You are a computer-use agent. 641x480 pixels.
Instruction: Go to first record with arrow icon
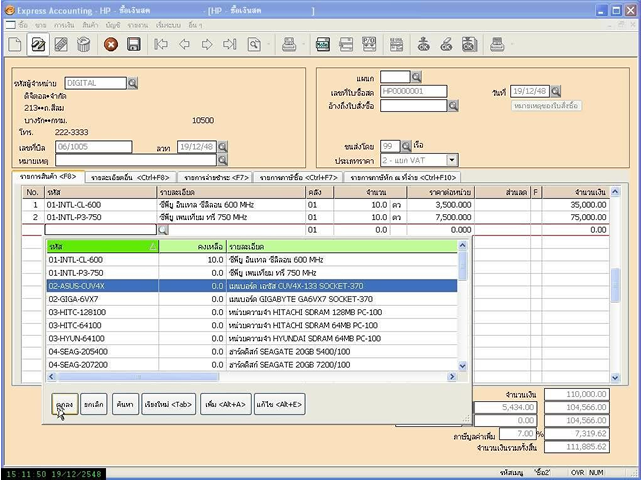pos(161,44)
